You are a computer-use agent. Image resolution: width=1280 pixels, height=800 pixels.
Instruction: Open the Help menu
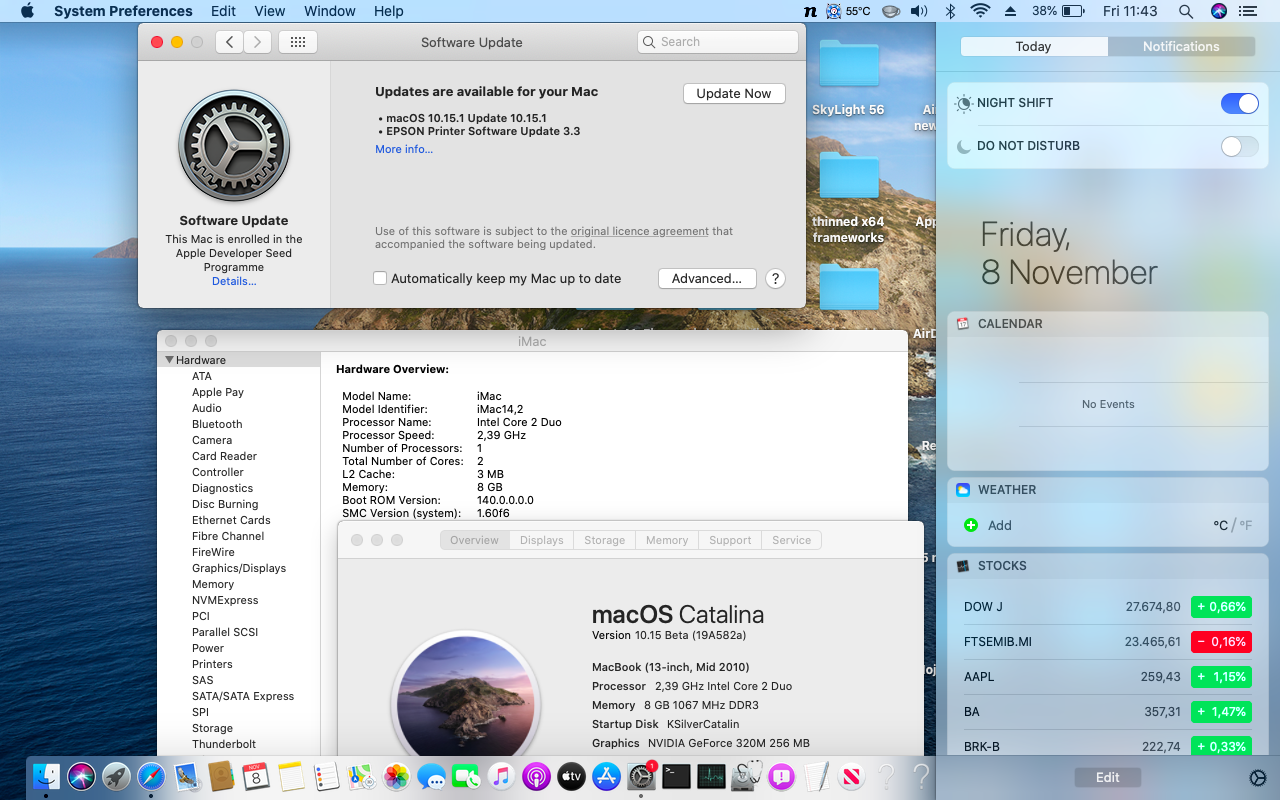(388, 11)
